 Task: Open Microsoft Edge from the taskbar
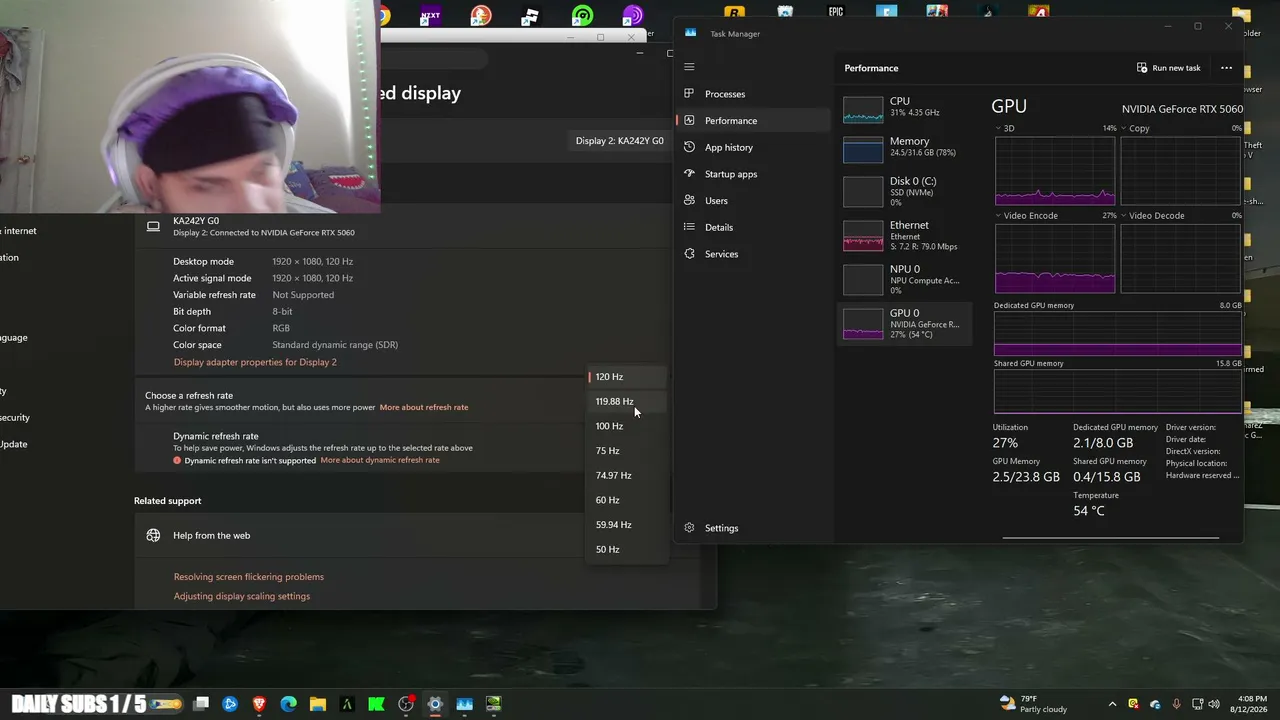[288, 704]
